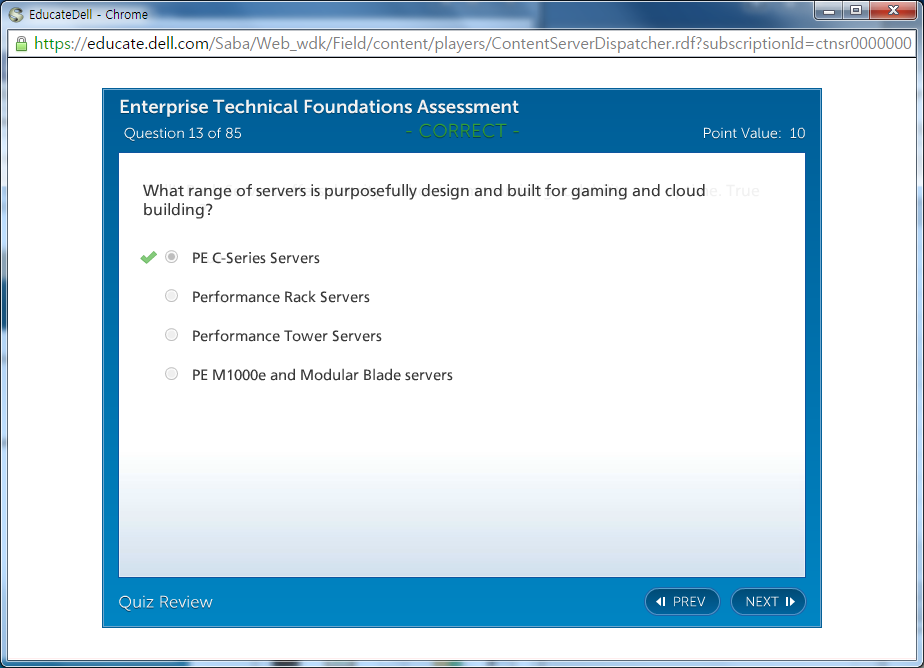Image resolution: width=924 pixels, height=668 pixels.
Task: Go to the next question with NEXT
Action: [768, 601]
